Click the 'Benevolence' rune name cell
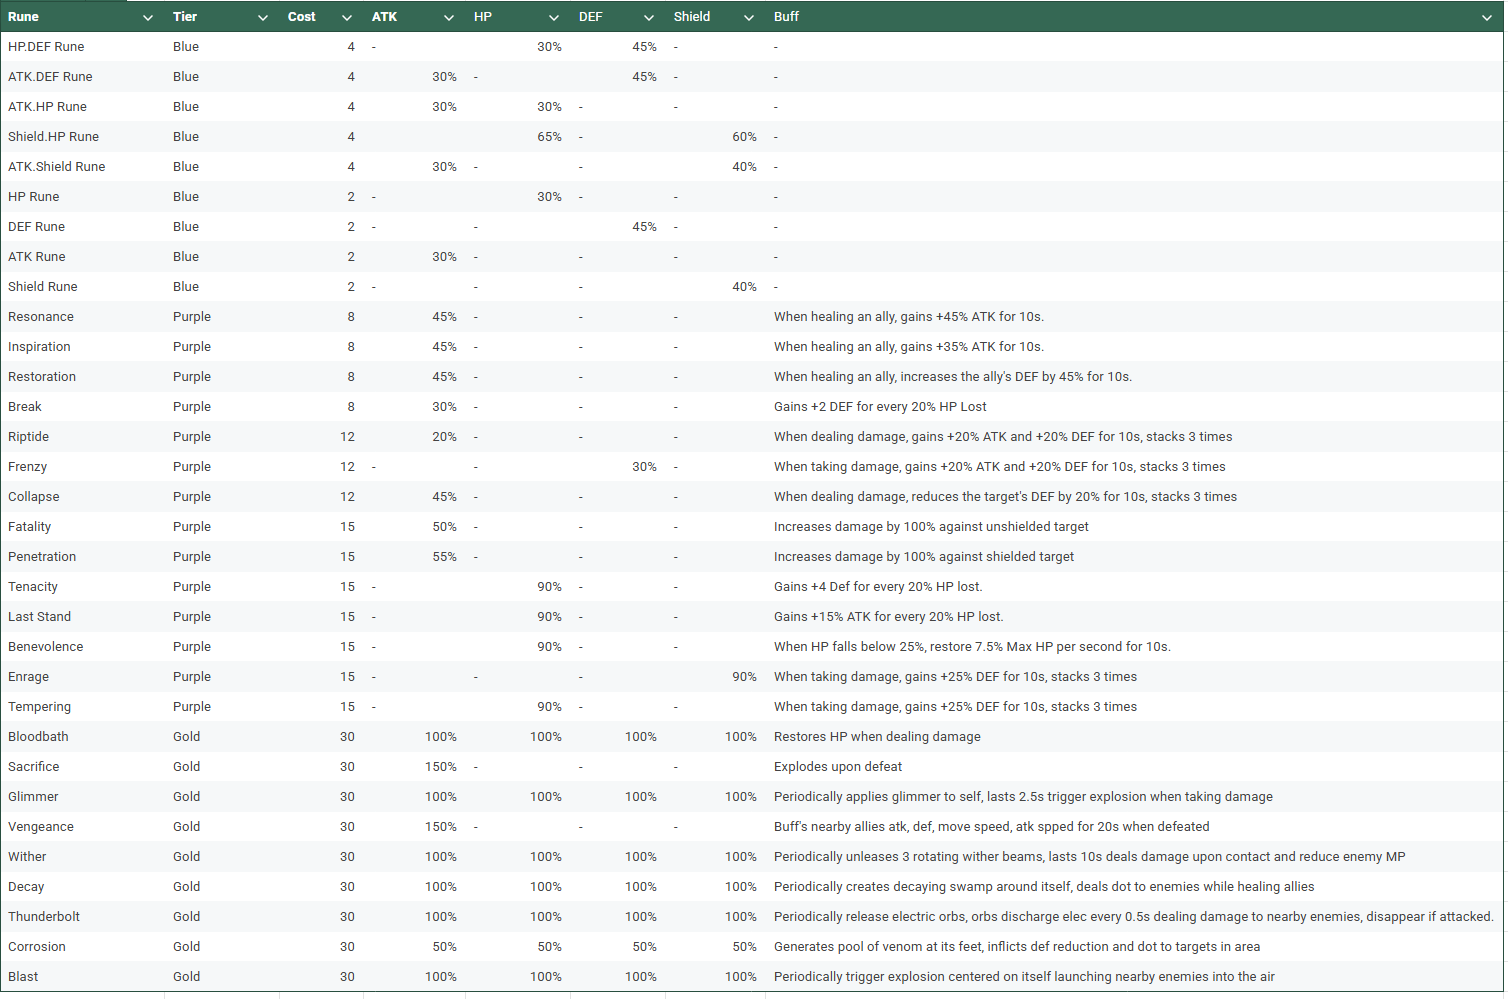This screenshot has width=1508, height=999. click(82, 647)
